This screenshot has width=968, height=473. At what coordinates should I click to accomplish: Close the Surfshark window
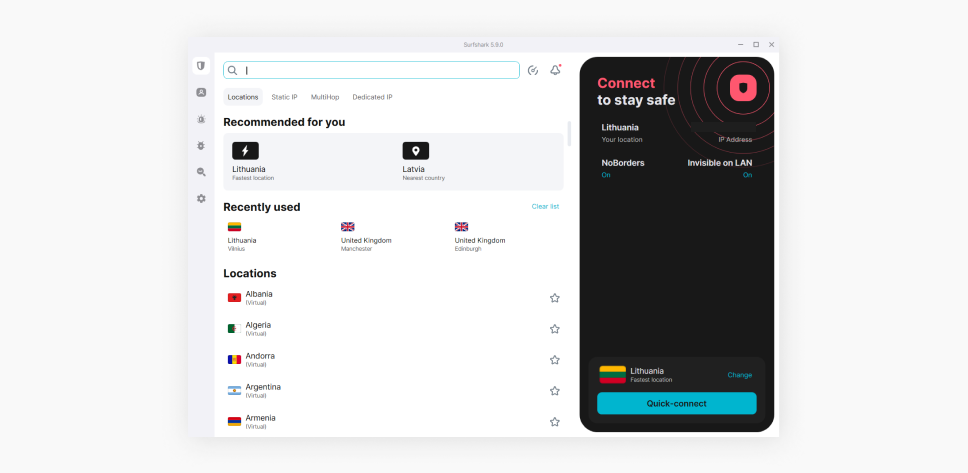pos(771,44)
